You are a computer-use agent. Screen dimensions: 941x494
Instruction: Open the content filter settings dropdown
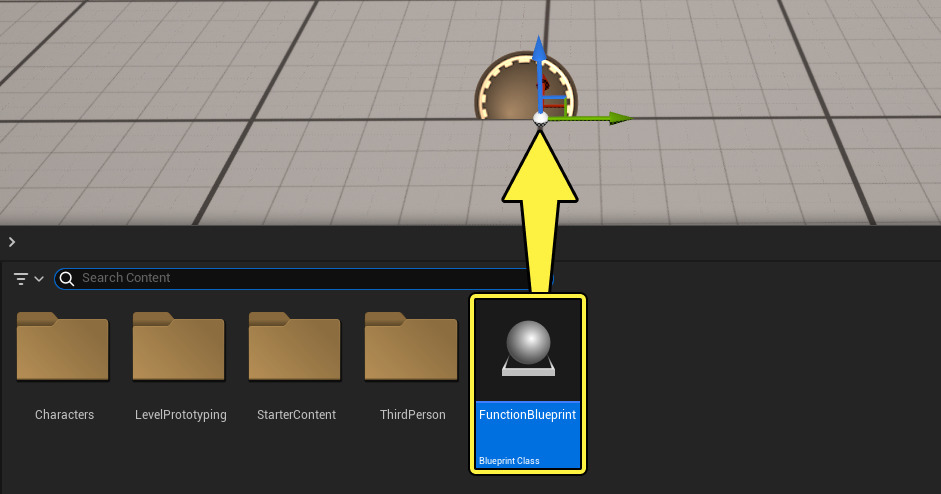click(28, 279)
